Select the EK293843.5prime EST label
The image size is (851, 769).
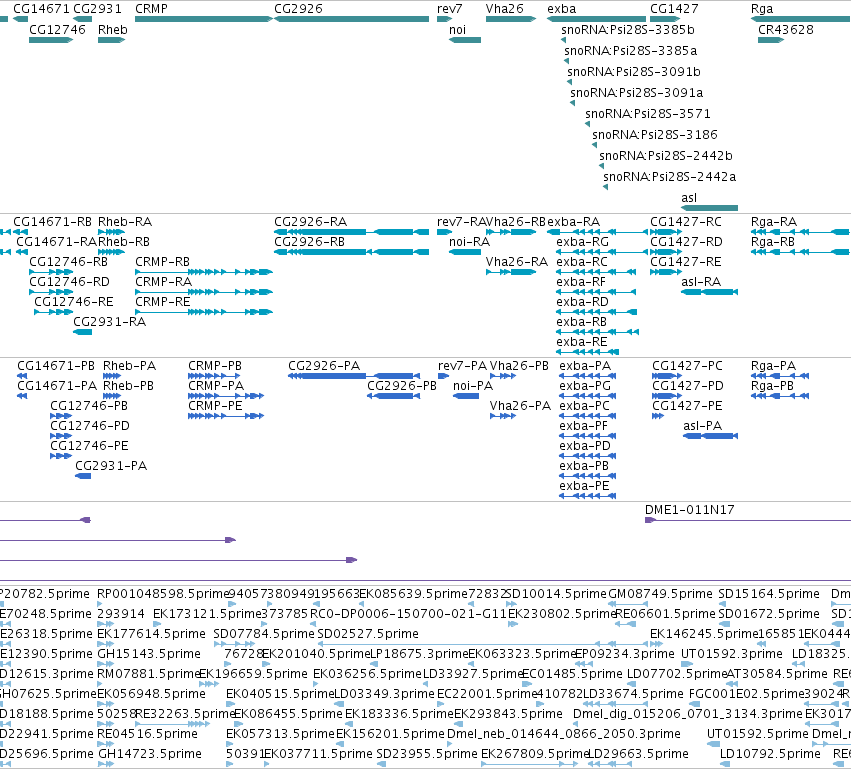click(x=509, y=714)
